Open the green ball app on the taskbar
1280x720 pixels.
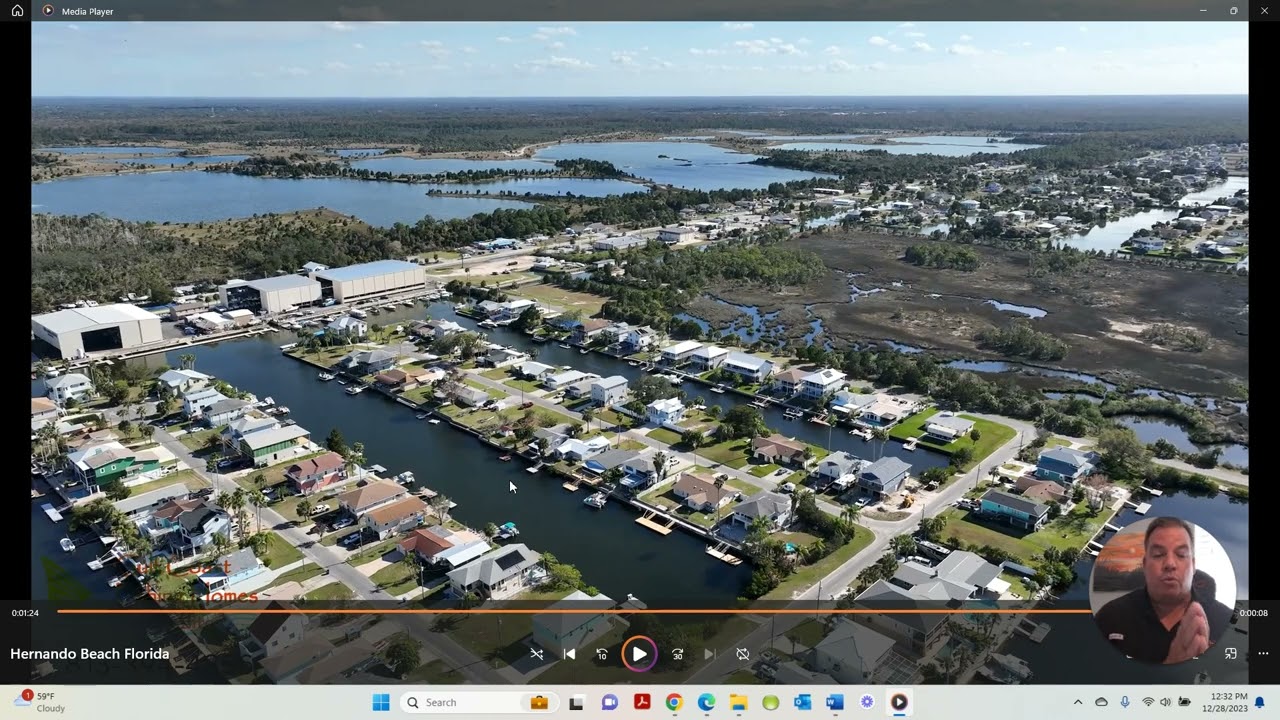tap(770, 703)
